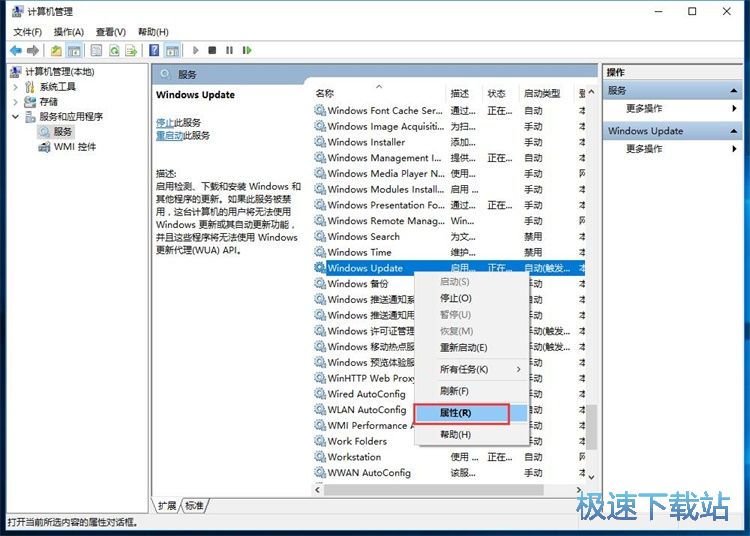
Task: Choose 重新启动(E) in the context menu
Action: (x=471, y=348)
